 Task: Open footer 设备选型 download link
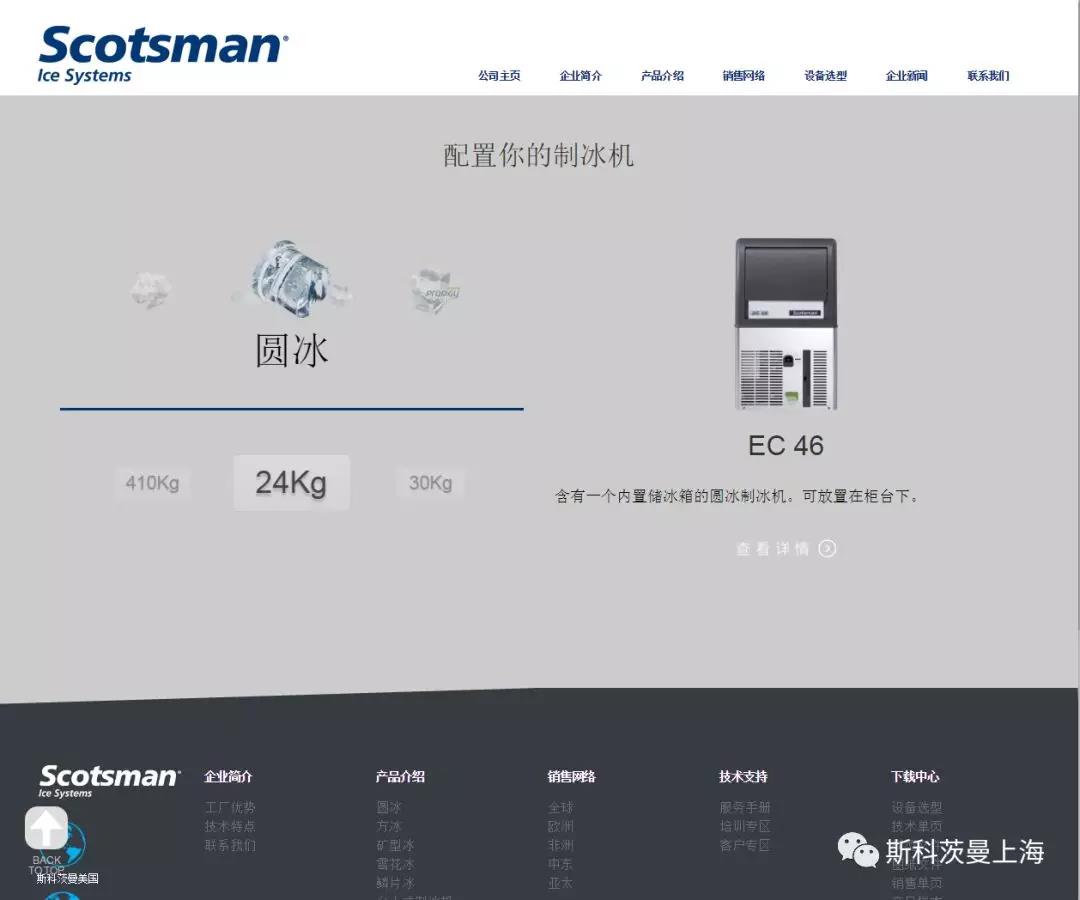917,807
